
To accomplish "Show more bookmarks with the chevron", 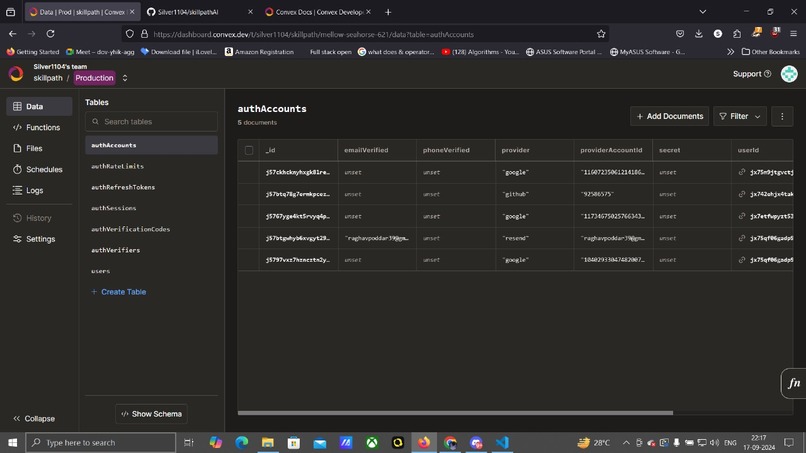I will pyautogui.click(x=730, y=52).
